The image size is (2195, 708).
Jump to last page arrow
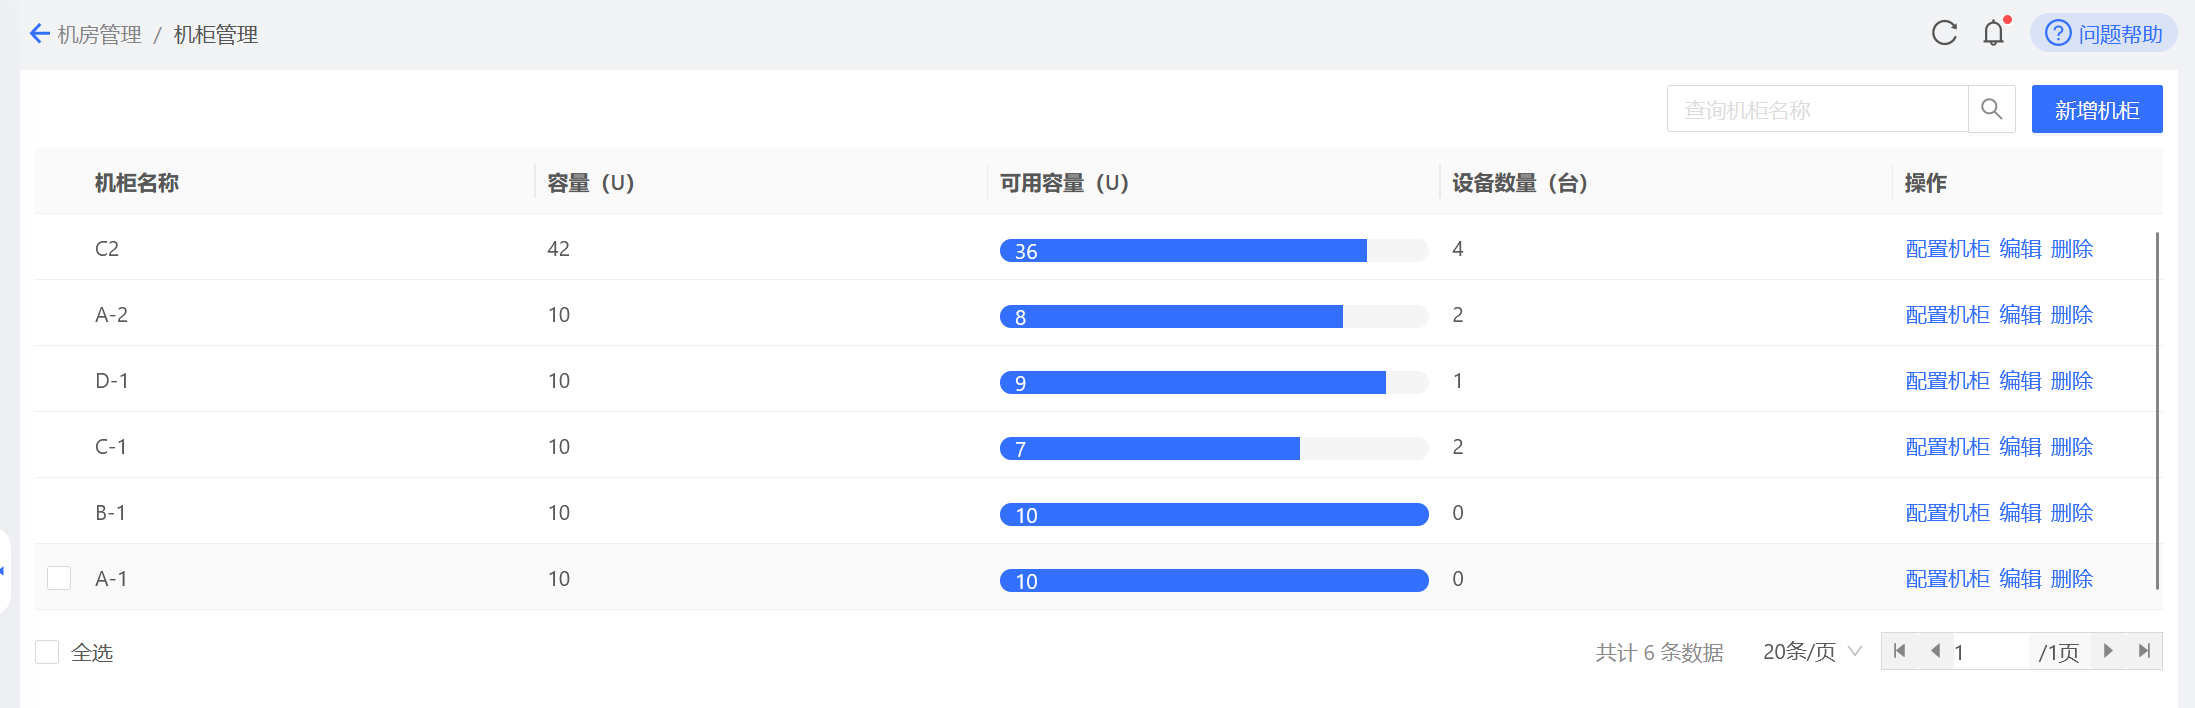click(2144, 651)
